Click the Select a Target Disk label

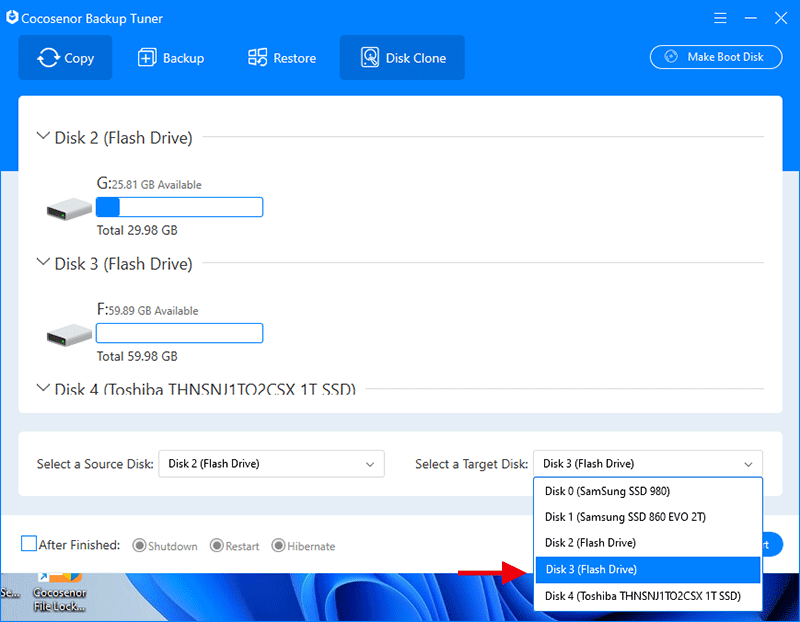[x=471, y=464]
